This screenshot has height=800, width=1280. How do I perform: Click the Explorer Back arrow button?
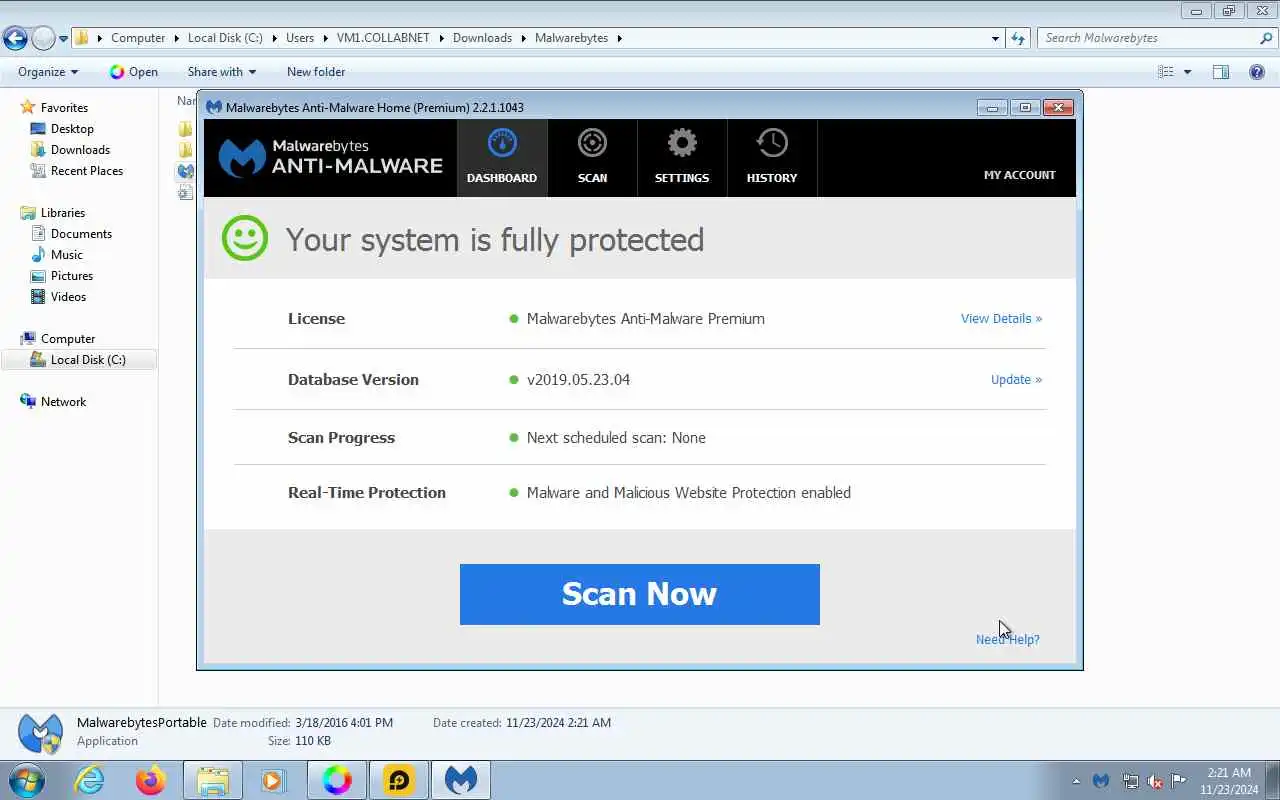[x=15, y=38]
